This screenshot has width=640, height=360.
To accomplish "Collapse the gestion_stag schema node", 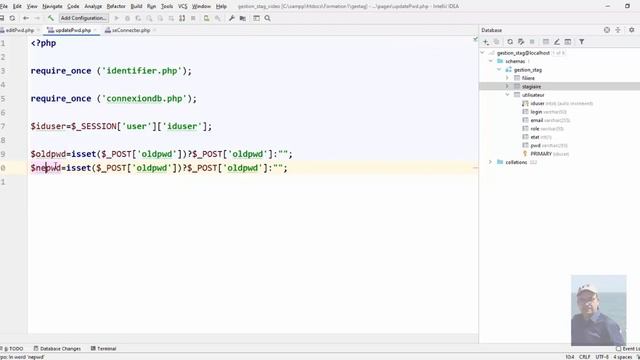I will point(499,70).
